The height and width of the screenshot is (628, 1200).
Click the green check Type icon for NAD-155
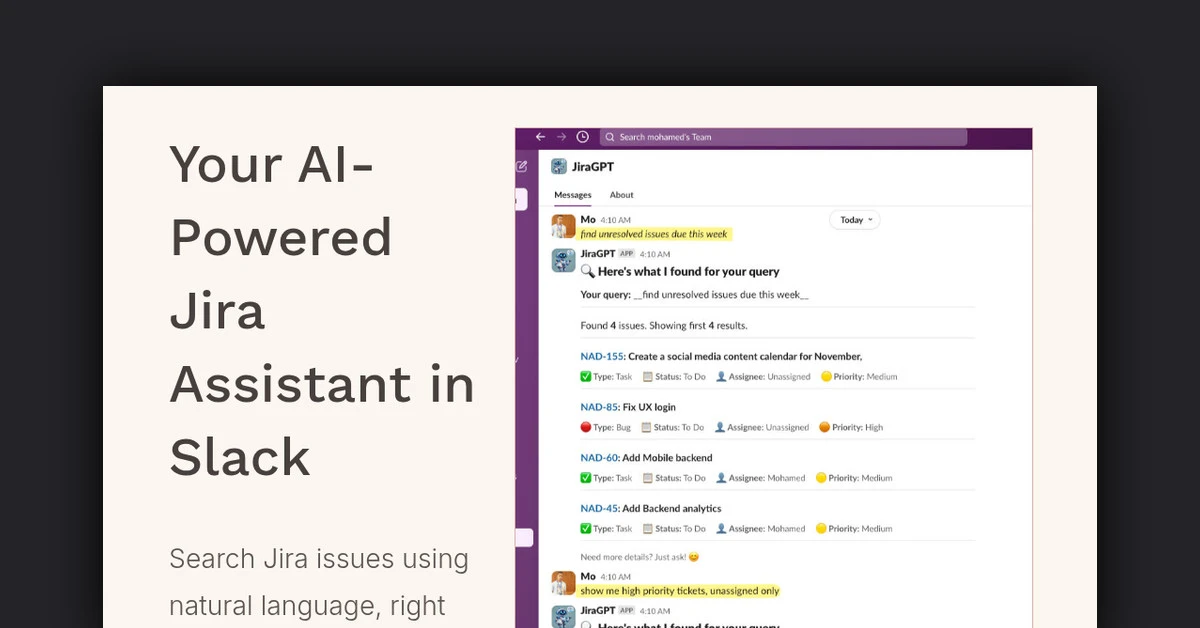[586, 377]
